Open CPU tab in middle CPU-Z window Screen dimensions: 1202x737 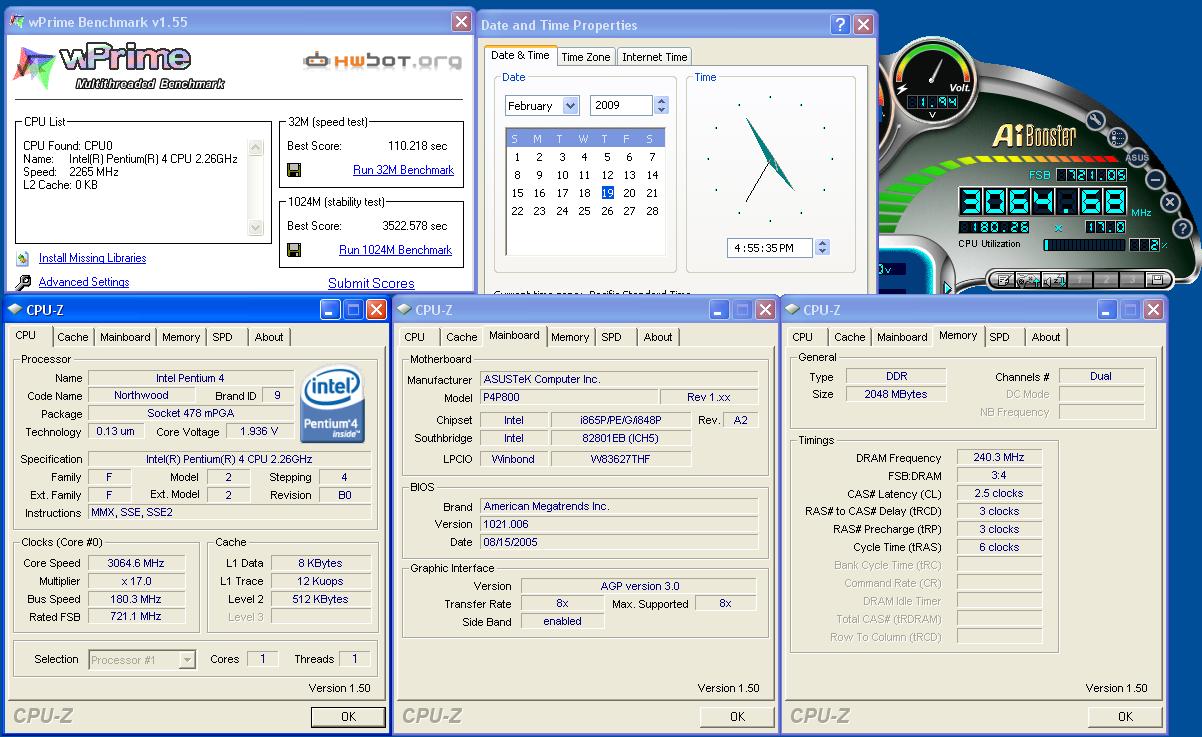[x=415, y=337]
